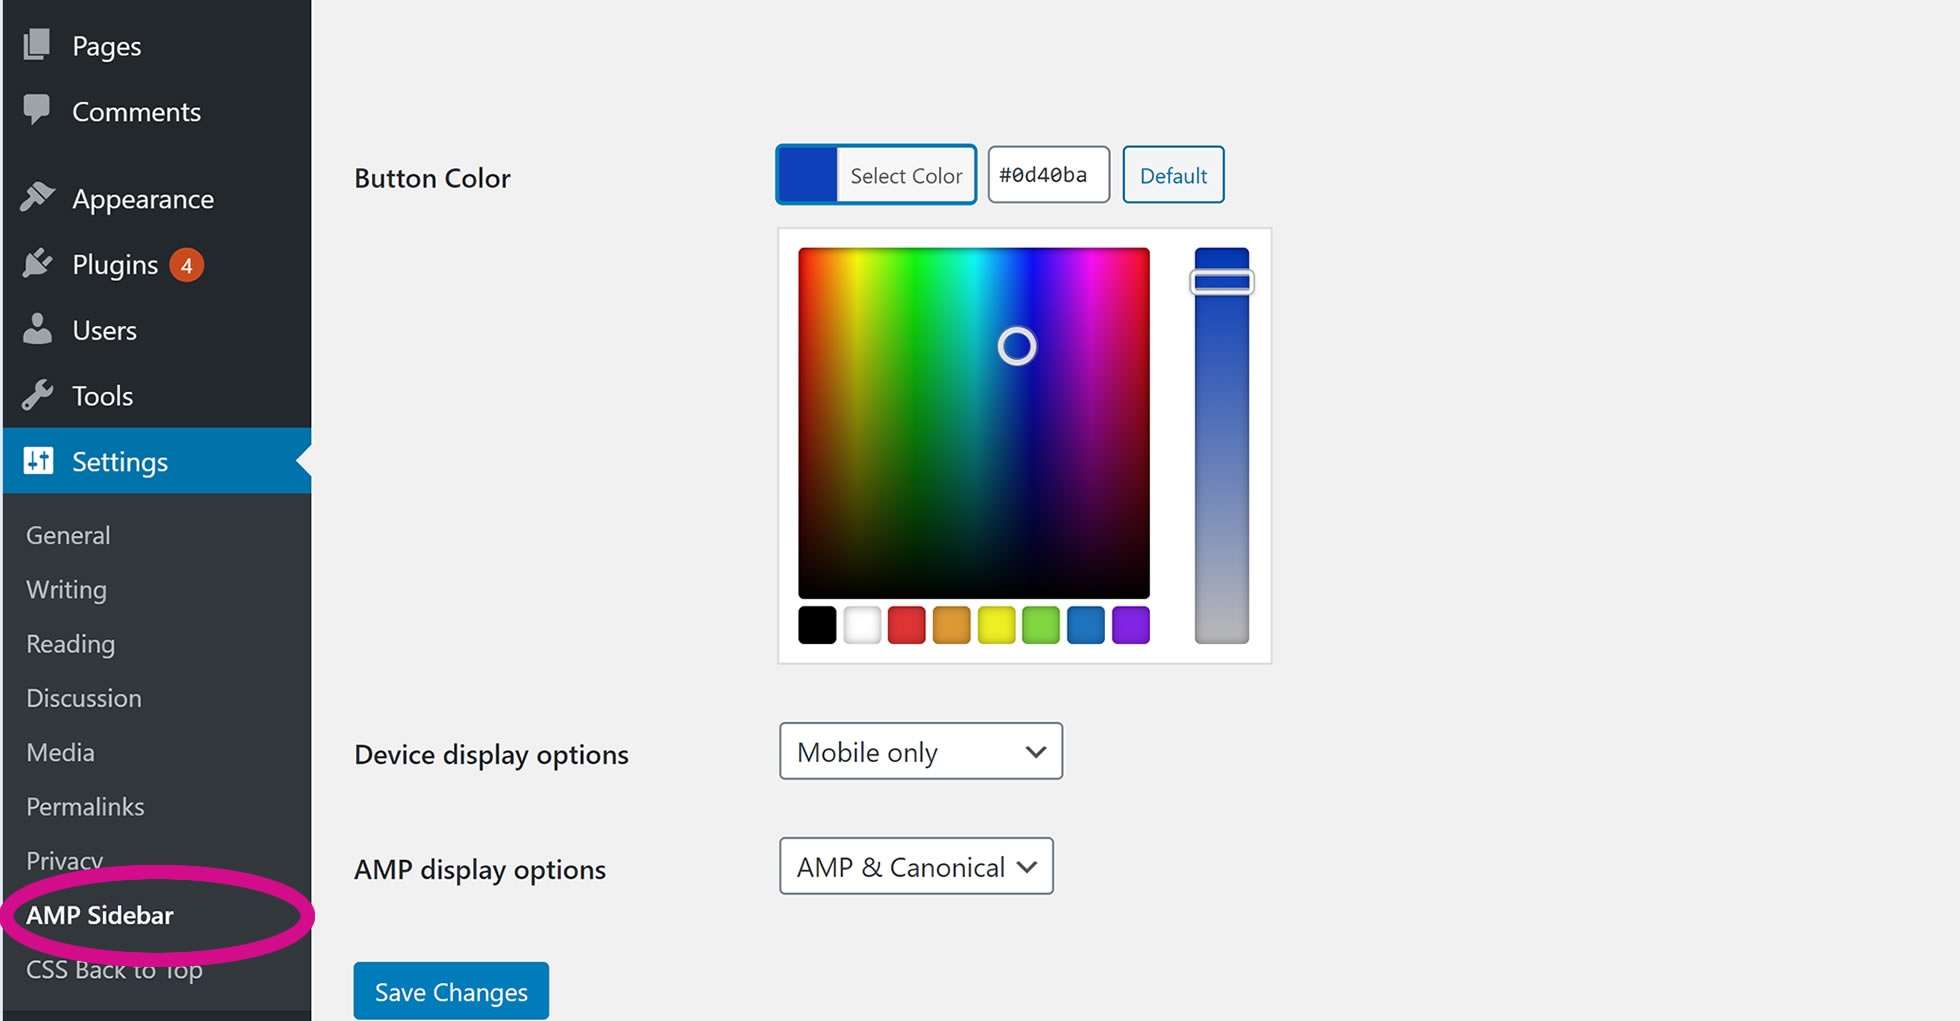This screenshot has height=1021, width=1960.
Task: Click the vertical lightness slider handle
Action: tap(1222, 282)
